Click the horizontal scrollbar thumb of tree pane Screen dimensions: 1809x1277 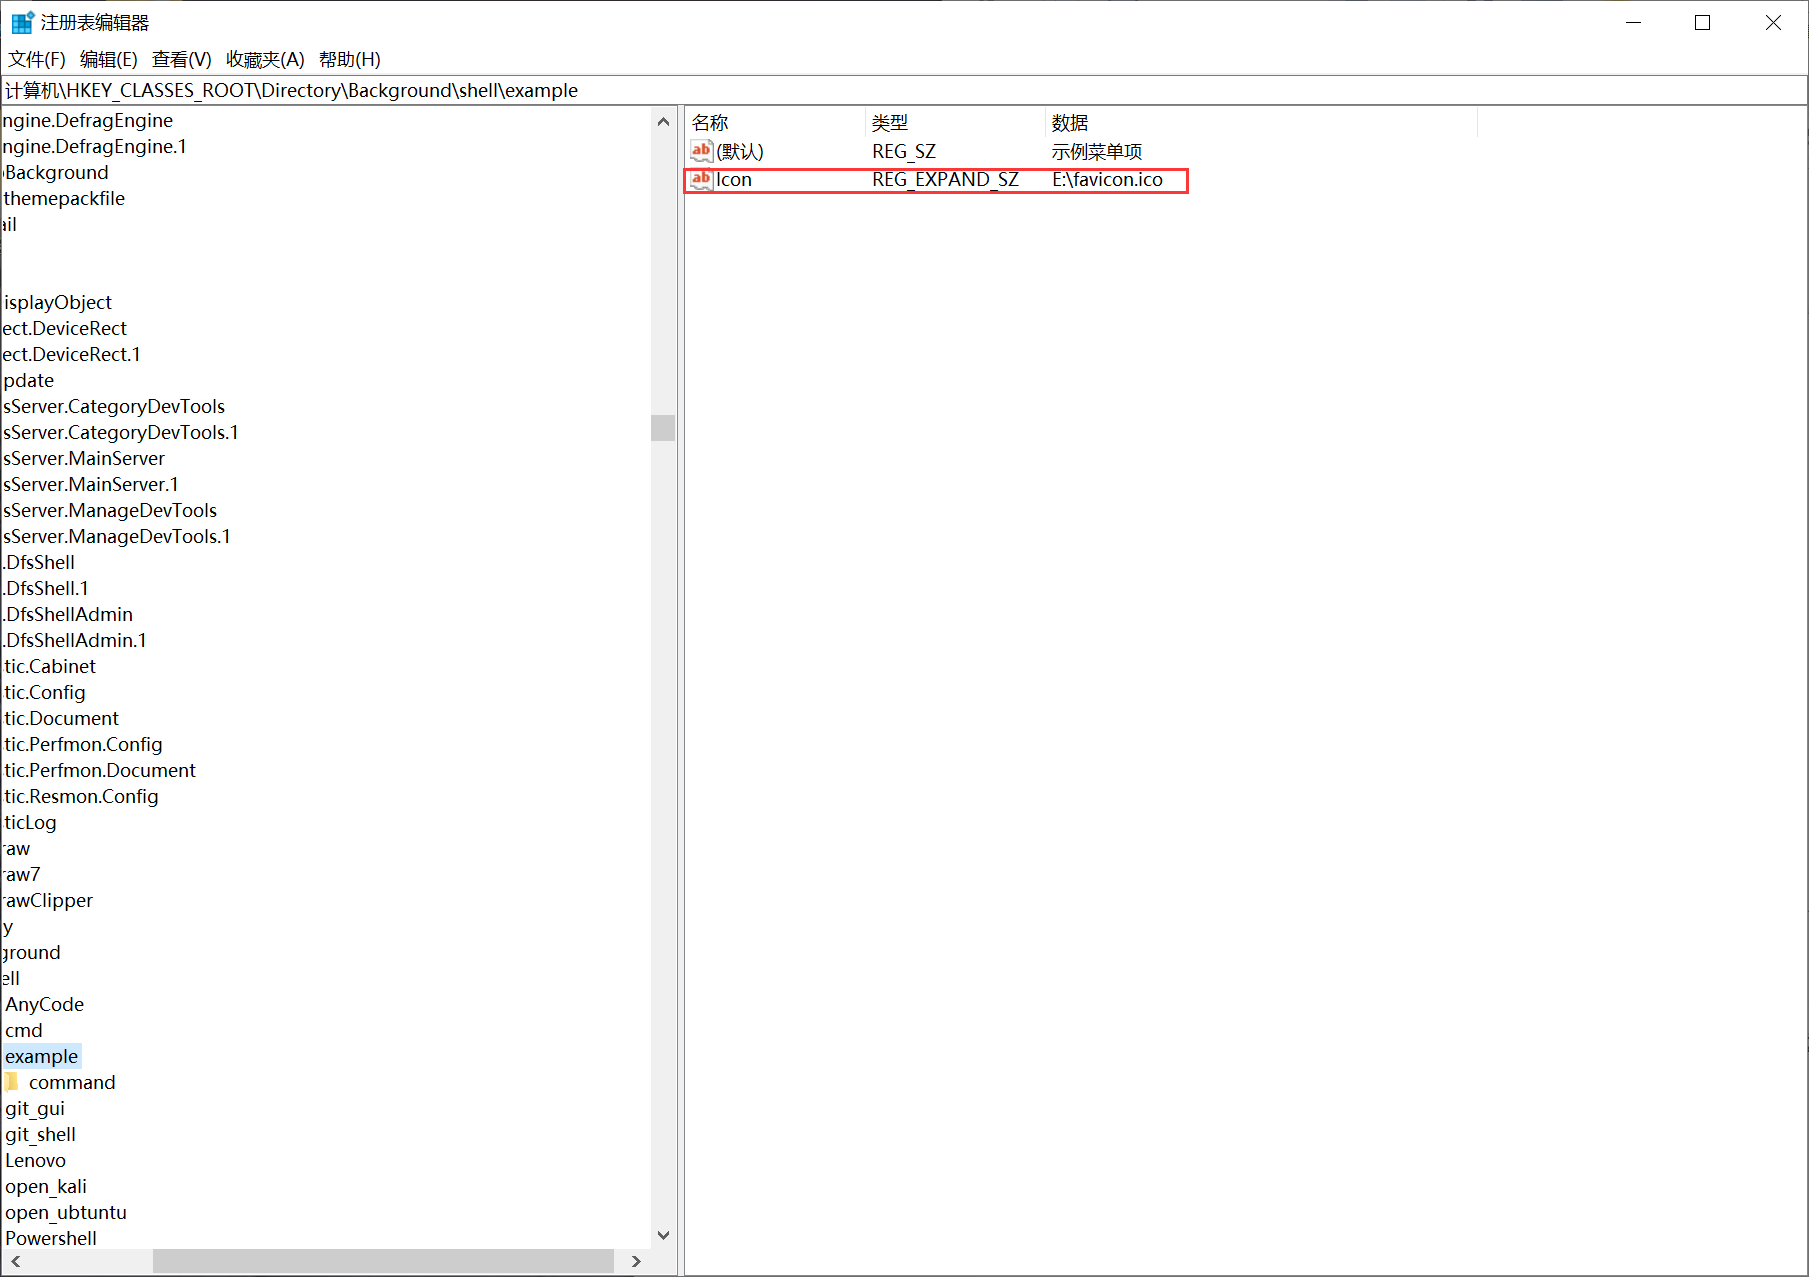(x=383, y=1261)
